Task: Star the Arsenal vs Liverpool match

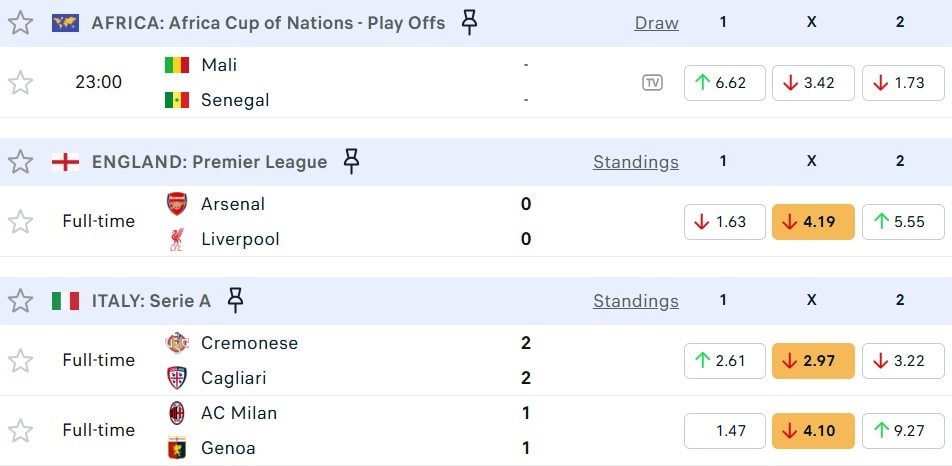Action: tap(20, 221)
